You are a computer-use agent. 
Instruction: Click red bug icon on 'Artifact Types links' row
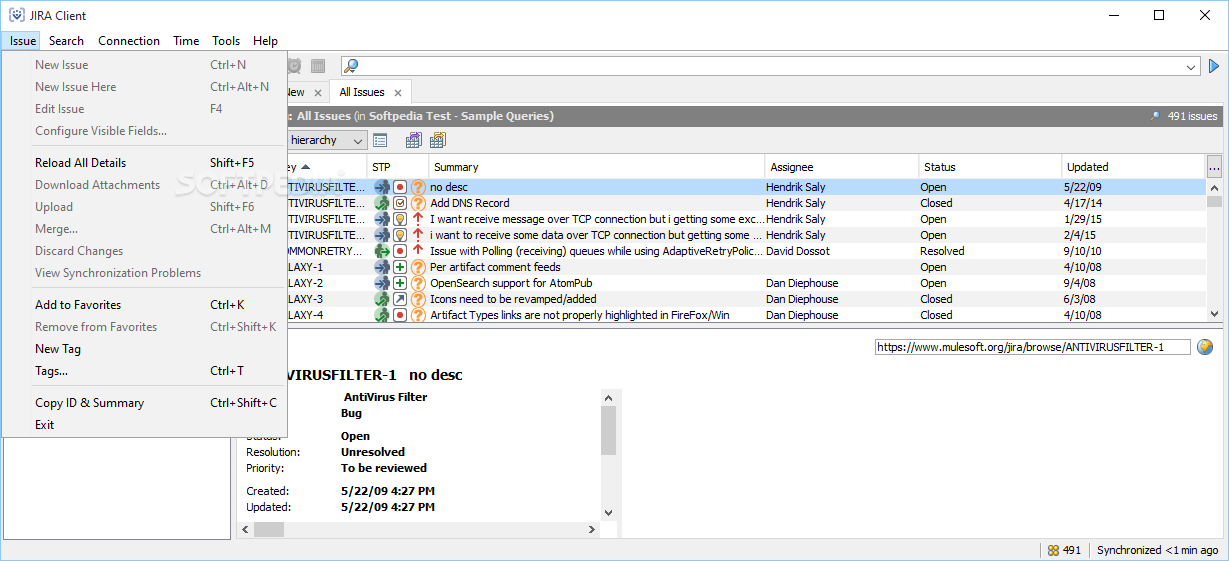[x=400, y=315]
